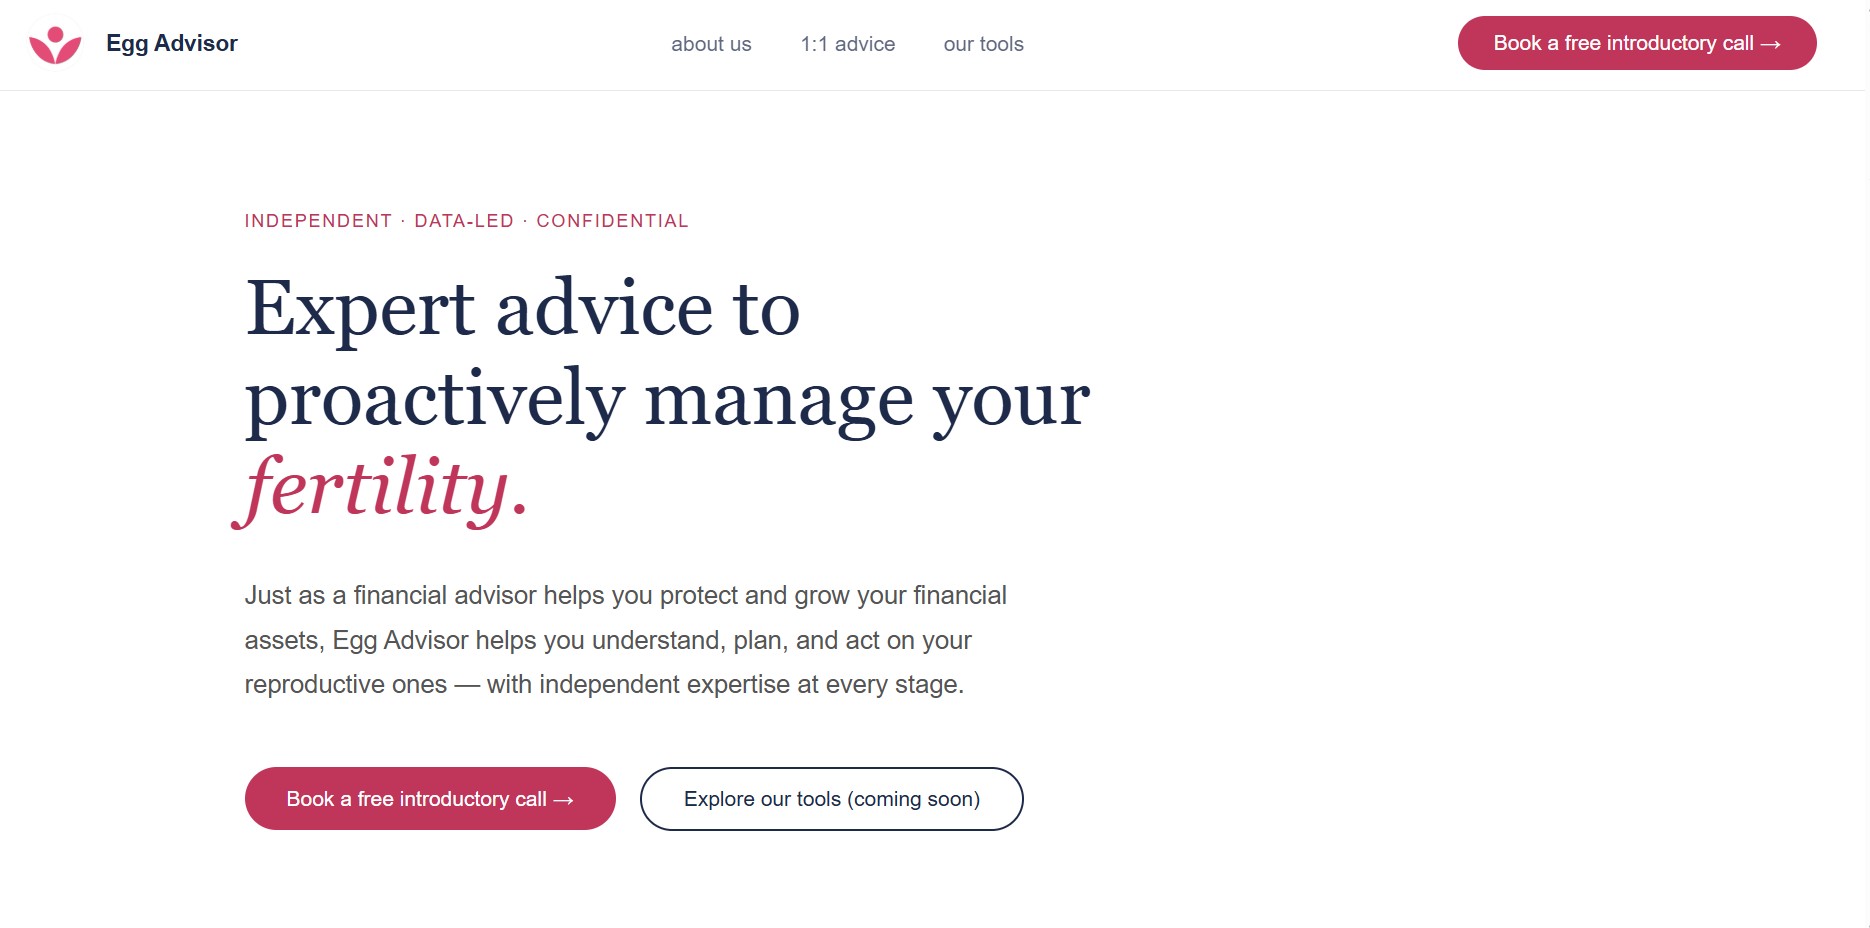Open the about us page
The height and width of the screenshot is (928, 1870).
click(711, 44)
